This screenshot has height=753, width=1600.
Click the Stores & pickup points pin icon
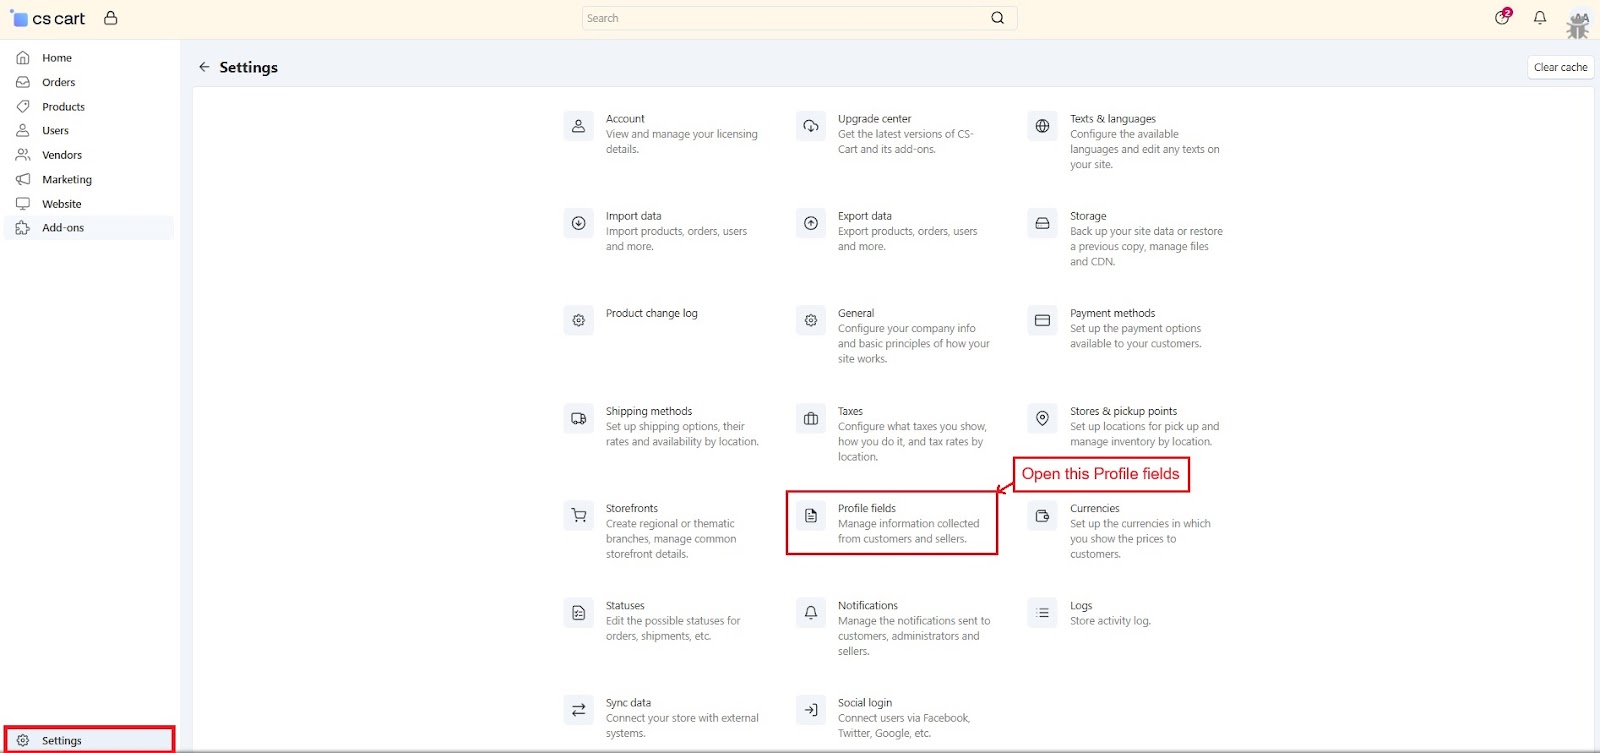tap(1042, 419)
